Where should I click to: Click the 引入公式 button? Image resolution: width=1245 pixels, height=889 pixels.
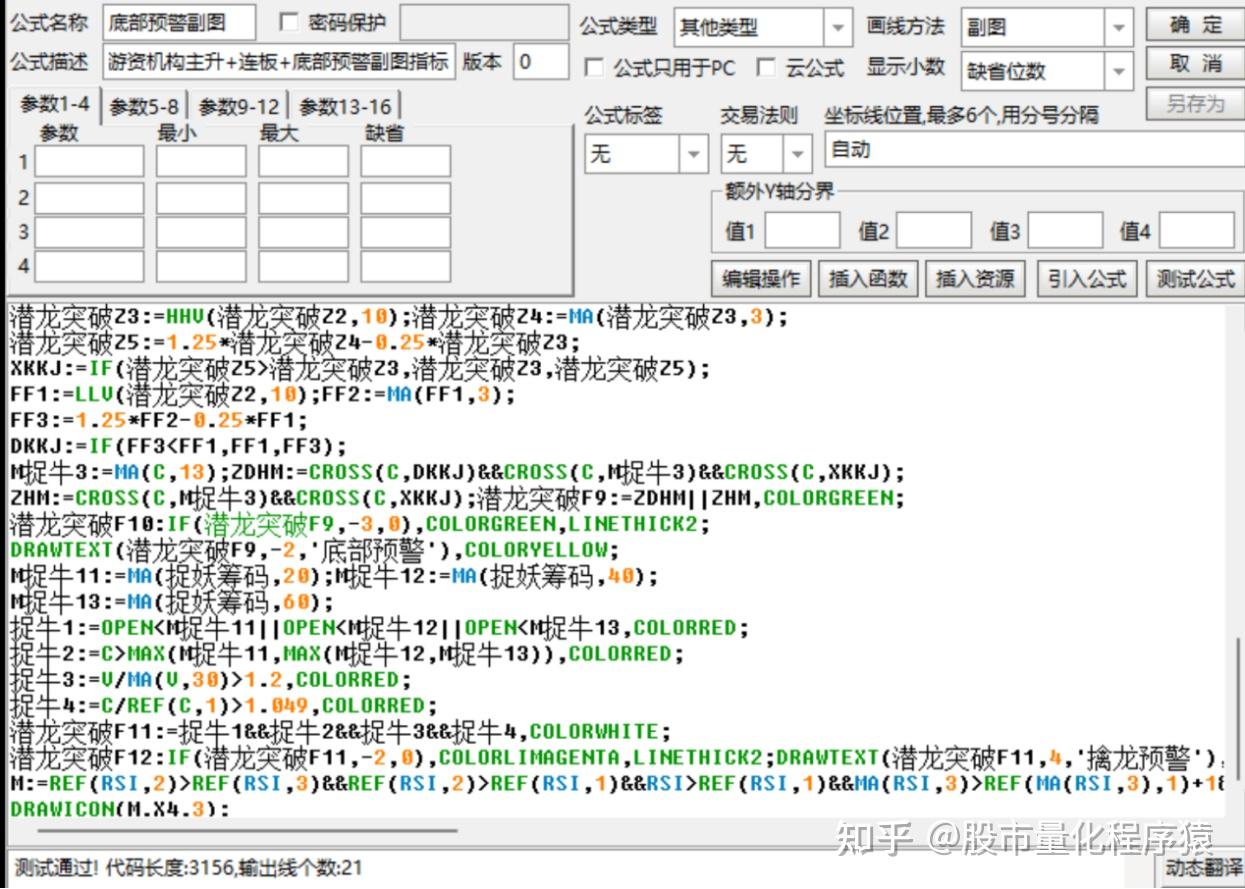pyautogui.click(x=1087, y=278)
